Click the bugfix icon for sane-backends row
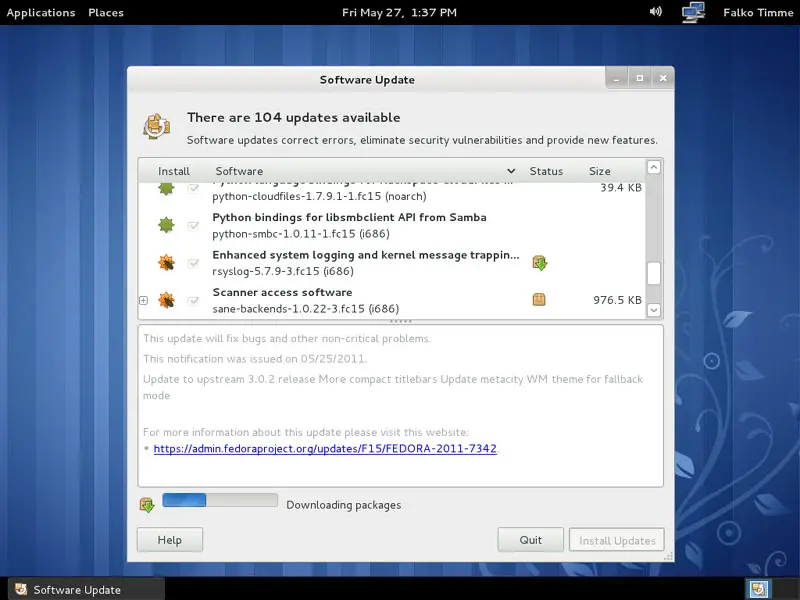800x600 pixels. coord(166,300)
